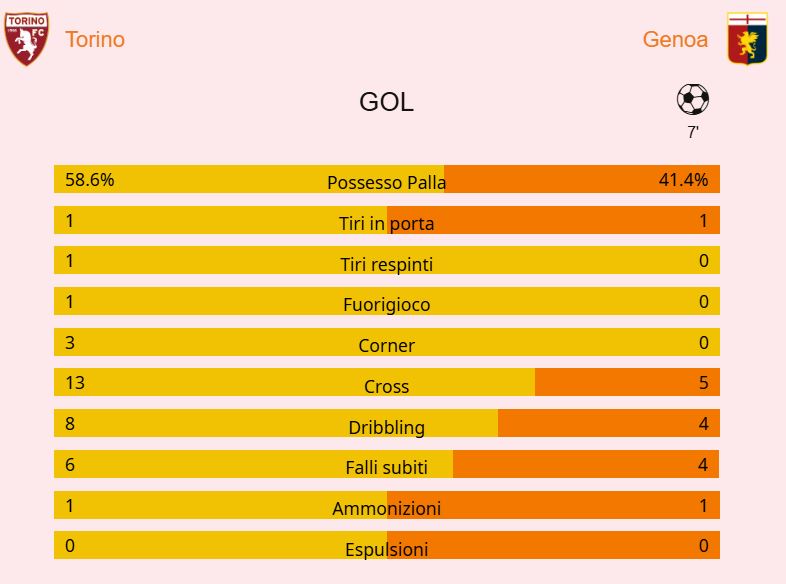Select the Tiri in porta row
The image size is (786, 584).
[x=386, y=223]
